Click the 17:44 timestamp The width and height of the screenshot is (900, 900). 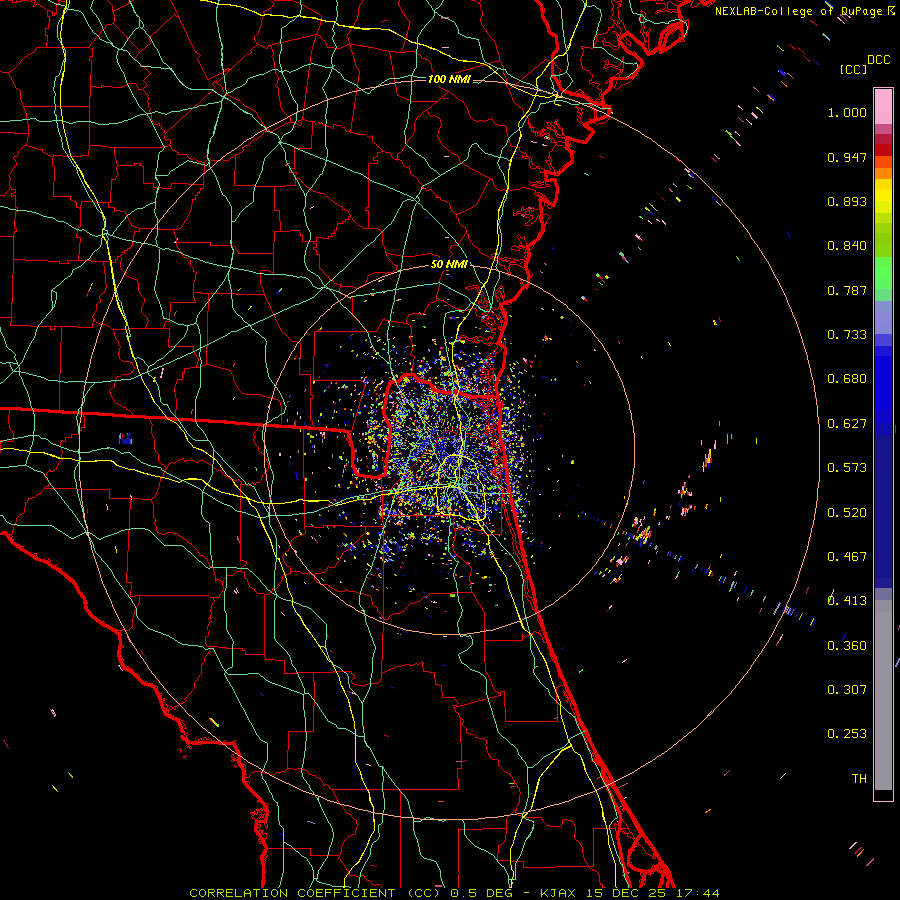[697, 893]
